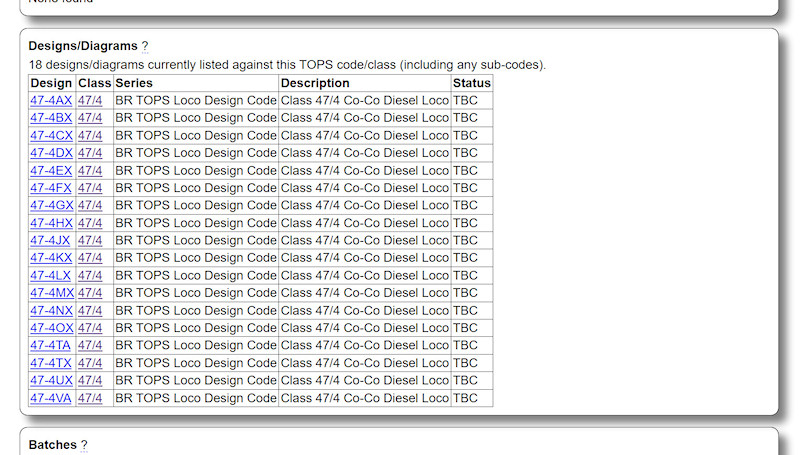Viewport: 800px width, 455px height.
Task: View the 47-4GX design page
Action: [x=51, y=205]
